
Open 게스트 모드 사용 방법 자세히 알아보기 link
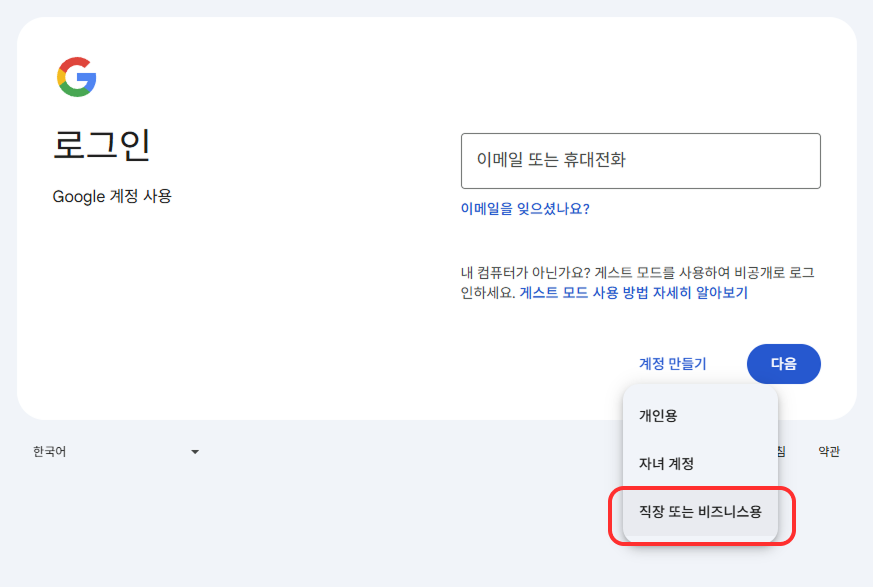[633, 293]
